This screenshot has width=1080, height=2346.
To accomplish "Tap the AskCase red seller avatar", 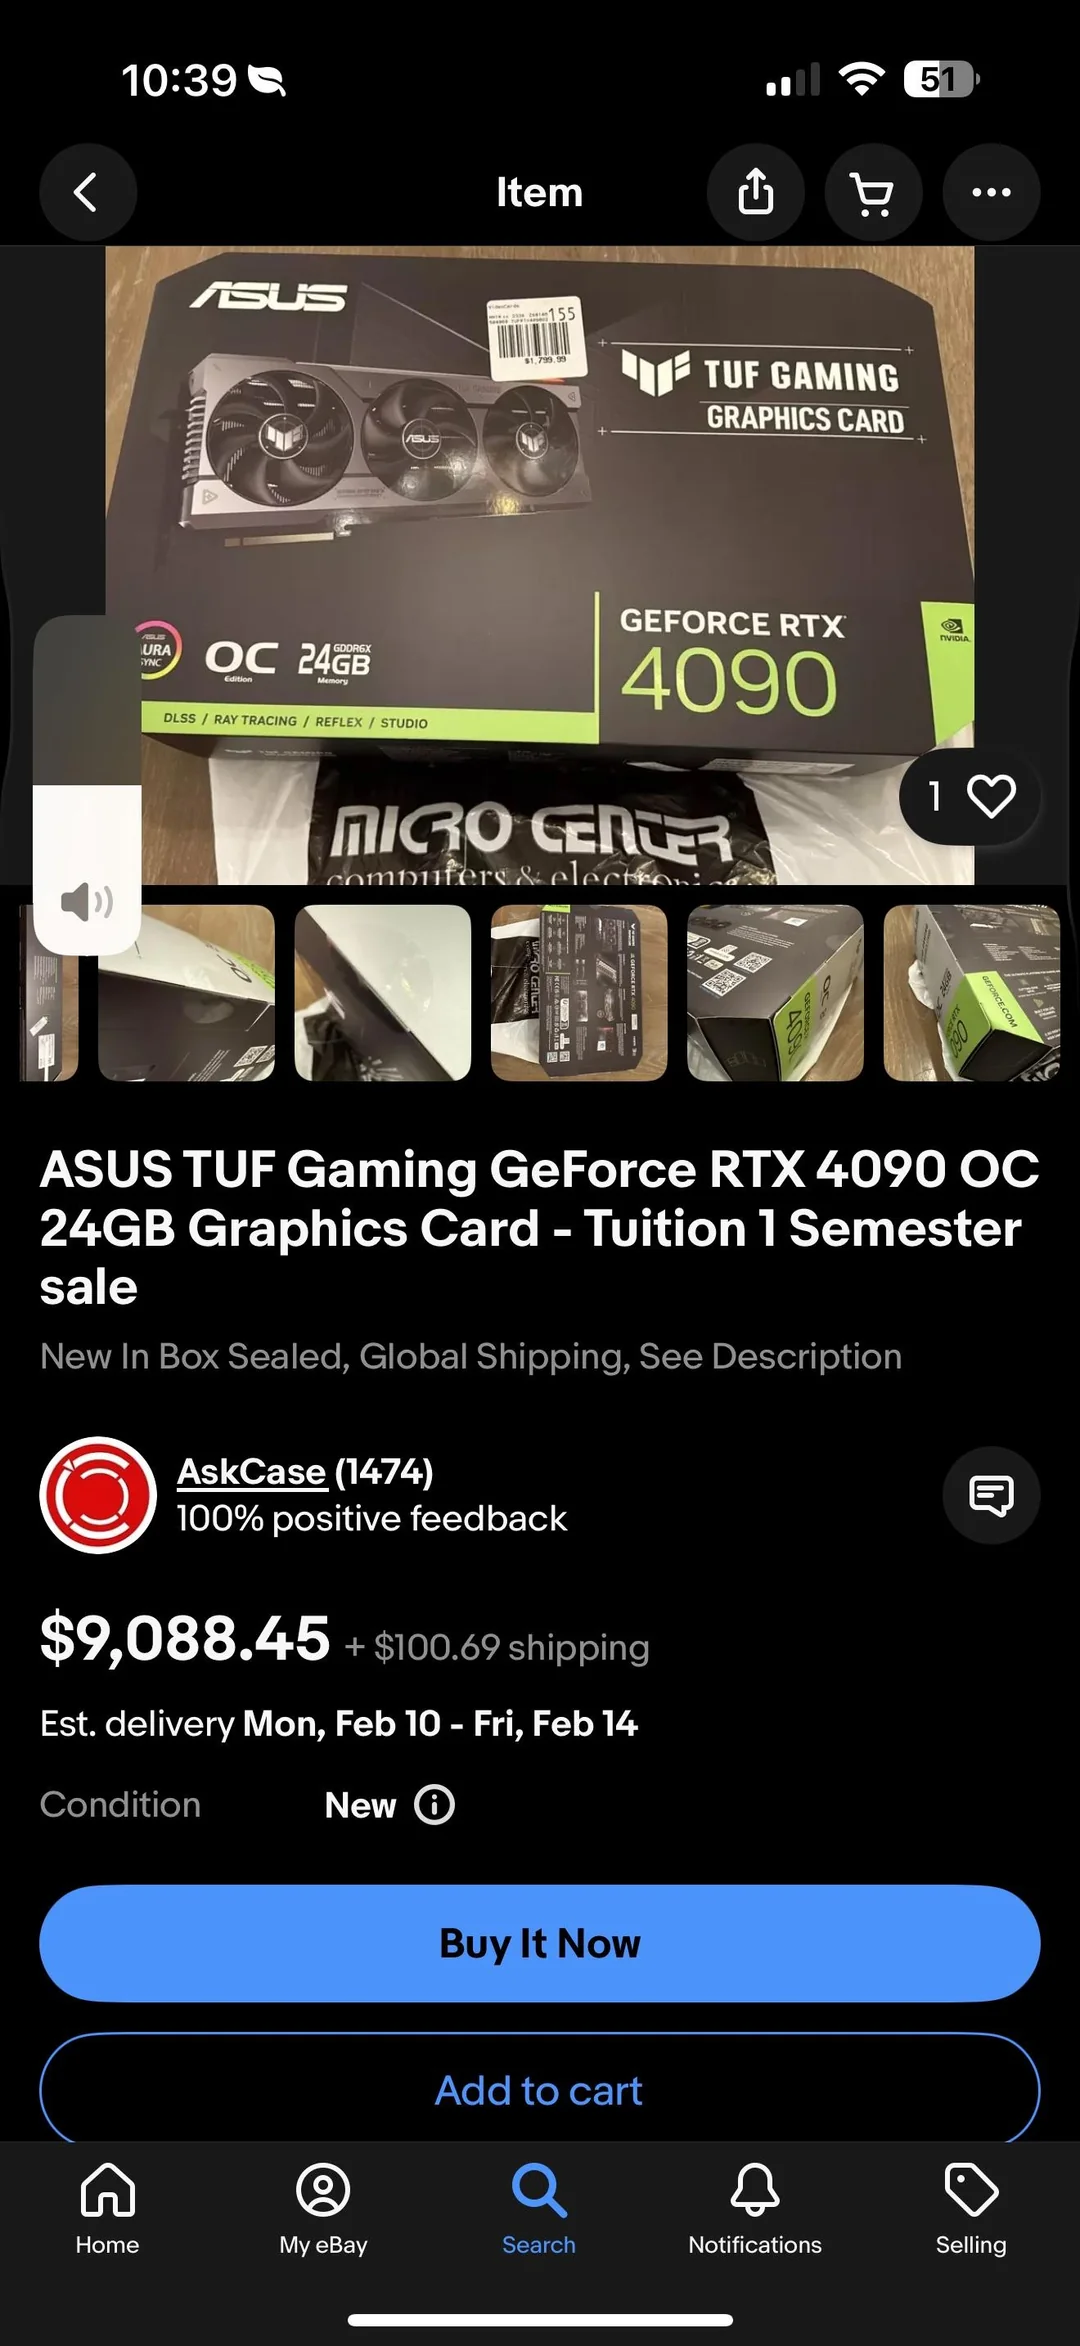I will coord(98,1495).
